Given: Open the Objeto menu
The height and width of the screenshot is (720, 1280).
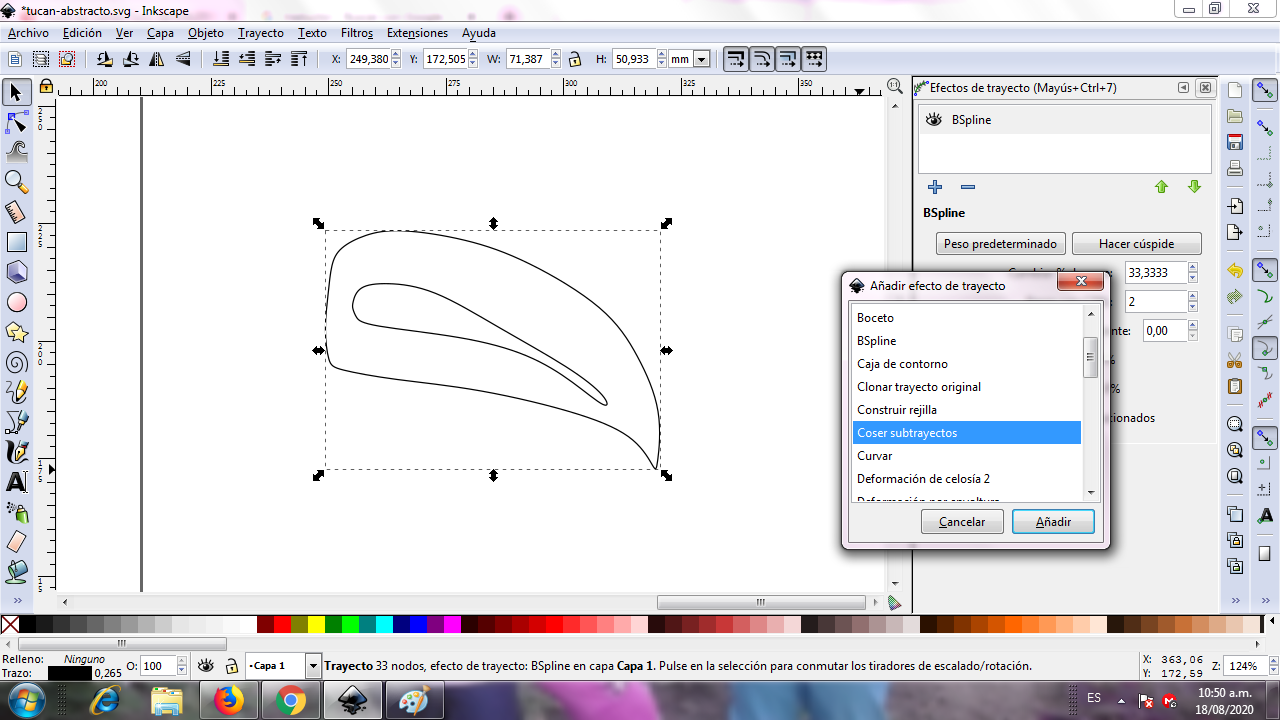Looking at the screenshot, I should [x=206, y=33].
